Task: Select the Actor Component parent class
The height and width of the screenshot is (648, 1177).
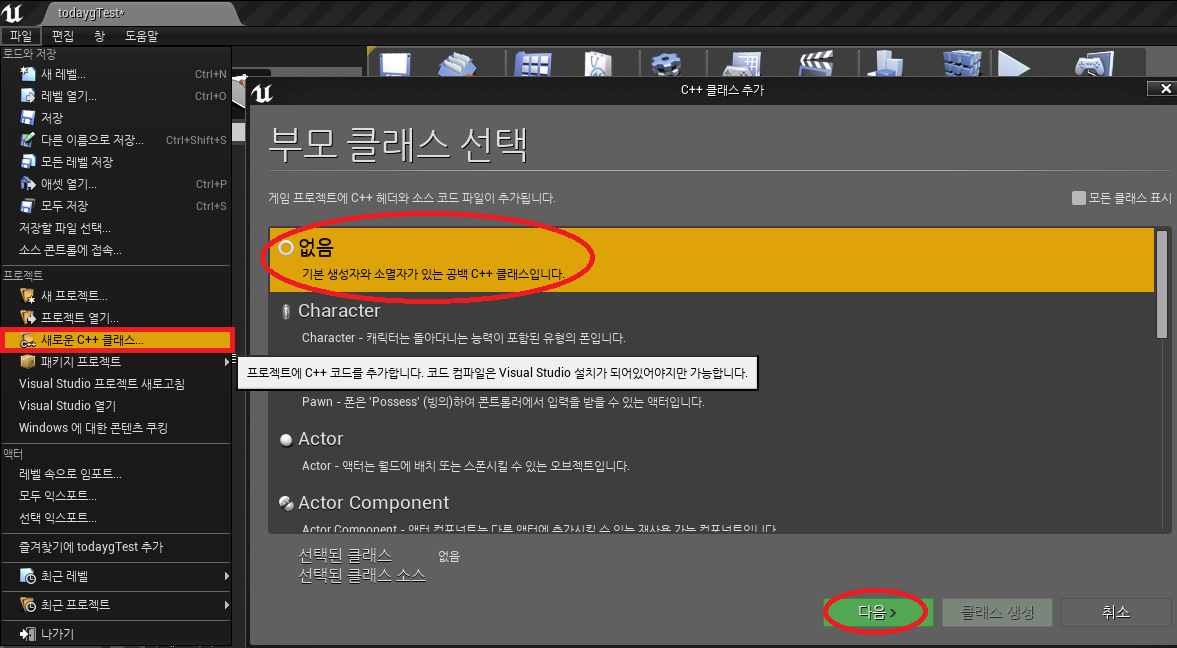Action: coord(712,510)
